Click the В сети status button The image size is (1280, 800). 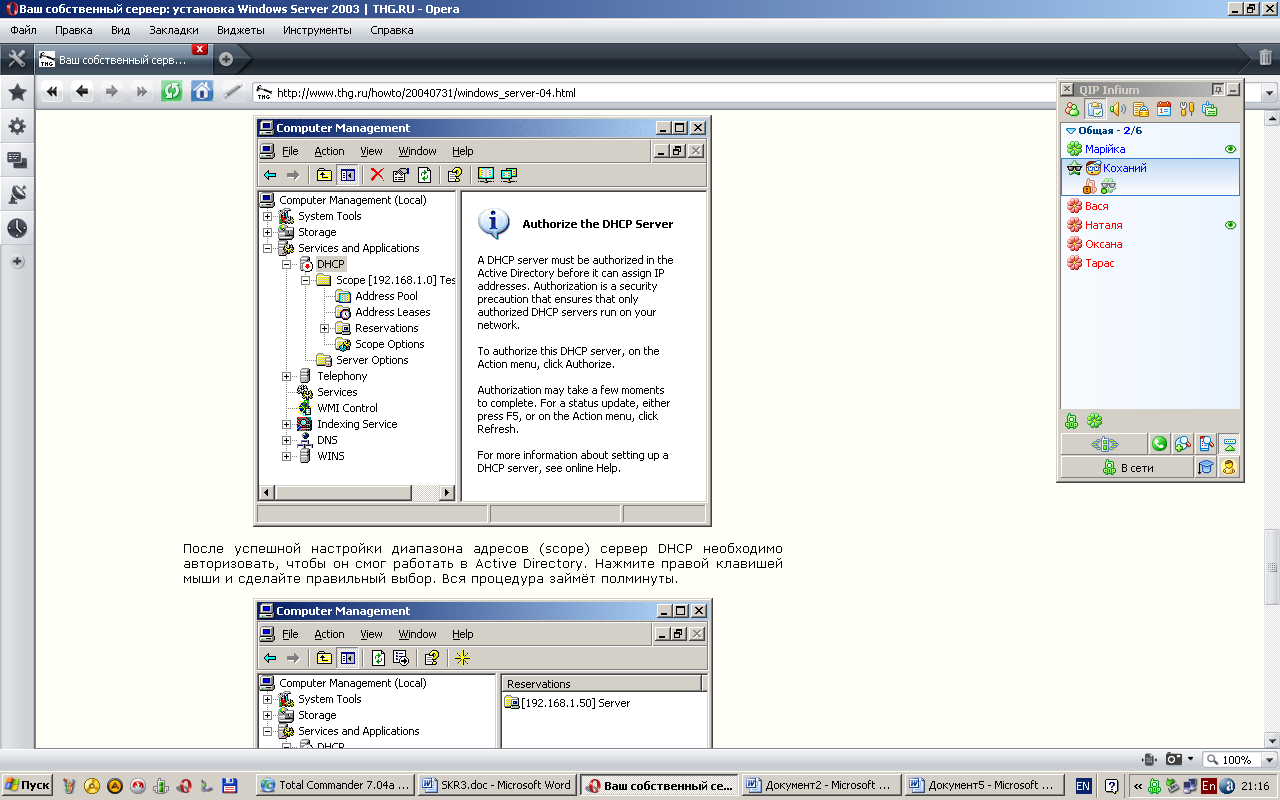point(1127,467)
